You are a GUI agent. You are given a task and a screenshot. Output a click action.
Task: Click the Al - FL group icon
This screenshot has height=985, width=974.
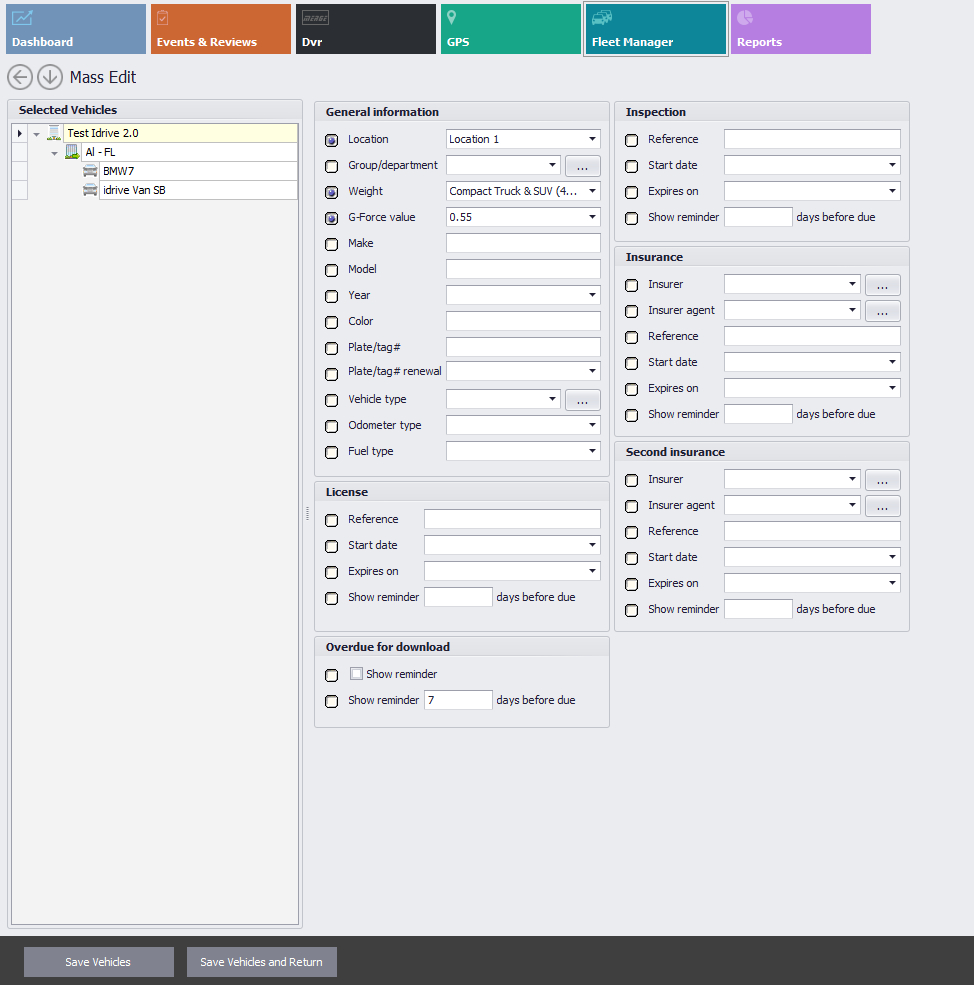(x=72, y=152)
